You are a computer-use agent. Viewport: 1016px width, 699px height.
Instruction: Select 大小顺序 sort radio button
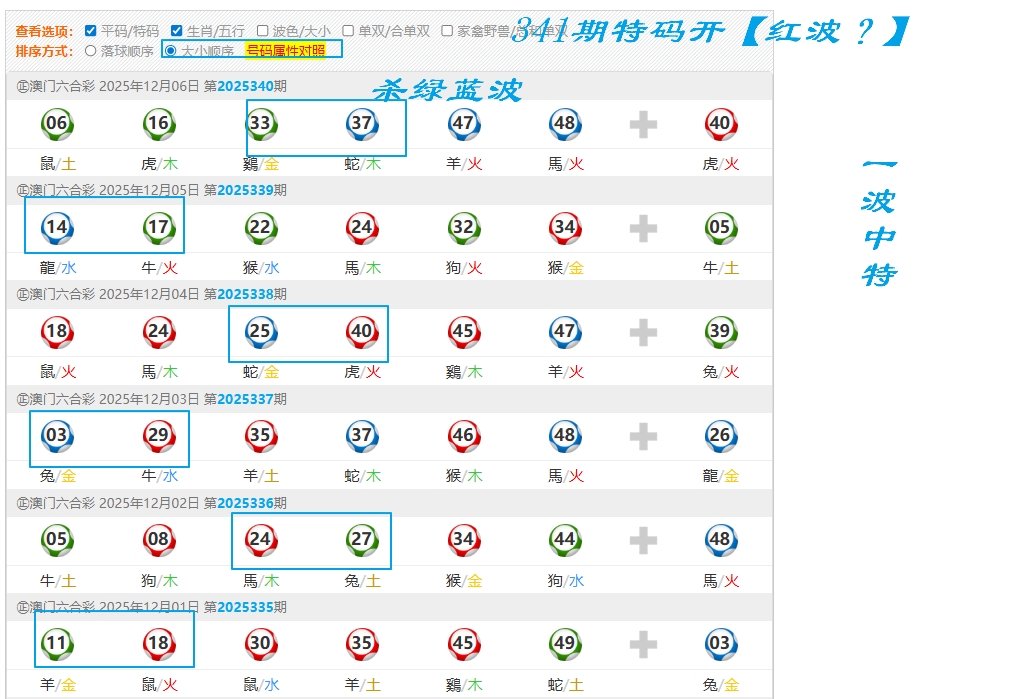[x=171, y=50]
